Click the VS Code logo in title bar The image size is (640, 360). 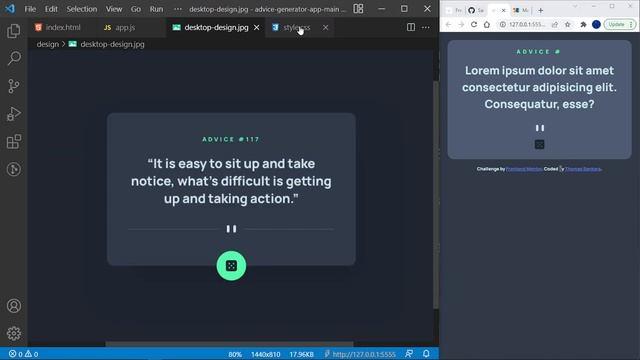10,9
